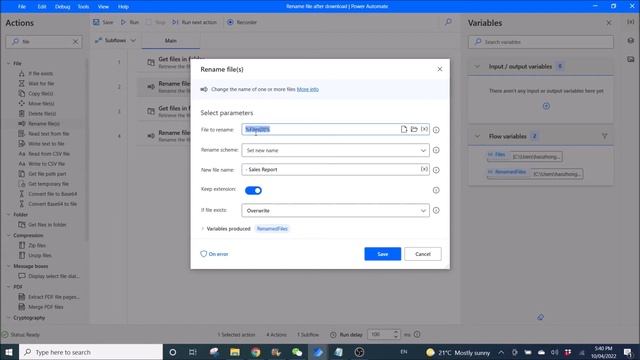Click the search icon in the flow toolbar

[x=448, y=22]
